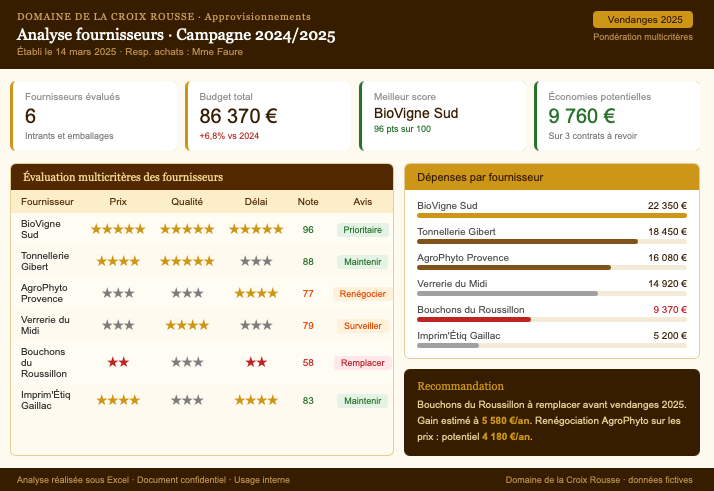Click Remplacer tag for Bouchons du Roussillon

click(x=362, y=363)
